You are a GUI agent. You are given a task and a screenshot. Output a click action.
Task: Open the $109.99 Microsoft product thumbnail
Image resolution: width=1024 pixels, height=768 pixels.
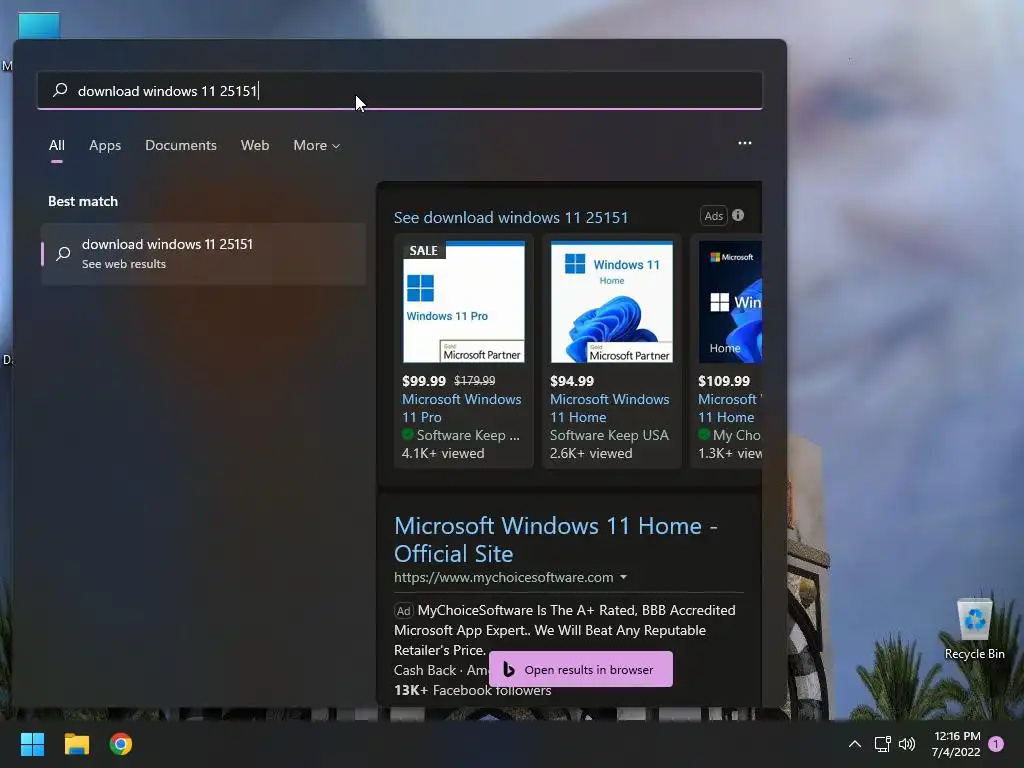click(x=730, y=302)
